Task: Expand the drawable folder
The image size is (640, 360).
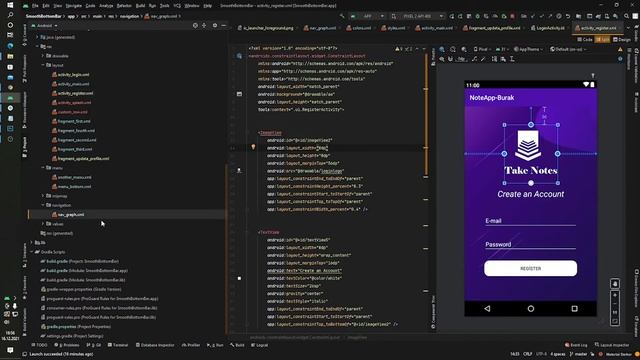Action: coord(43,56)
